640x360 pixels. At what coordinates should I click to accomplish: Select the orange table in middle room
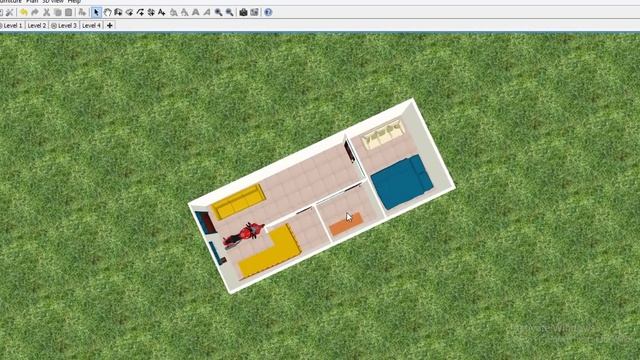click(346, 224)
